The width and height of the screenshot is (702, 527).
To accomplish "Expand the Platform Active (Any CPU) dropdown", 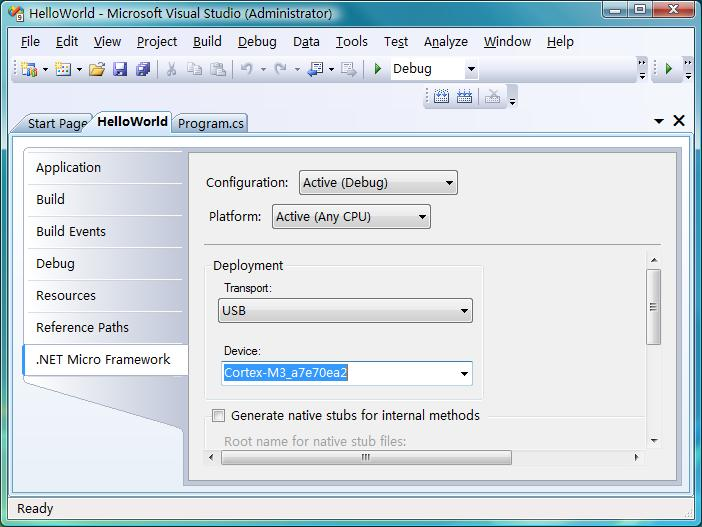I will (351, 217).
